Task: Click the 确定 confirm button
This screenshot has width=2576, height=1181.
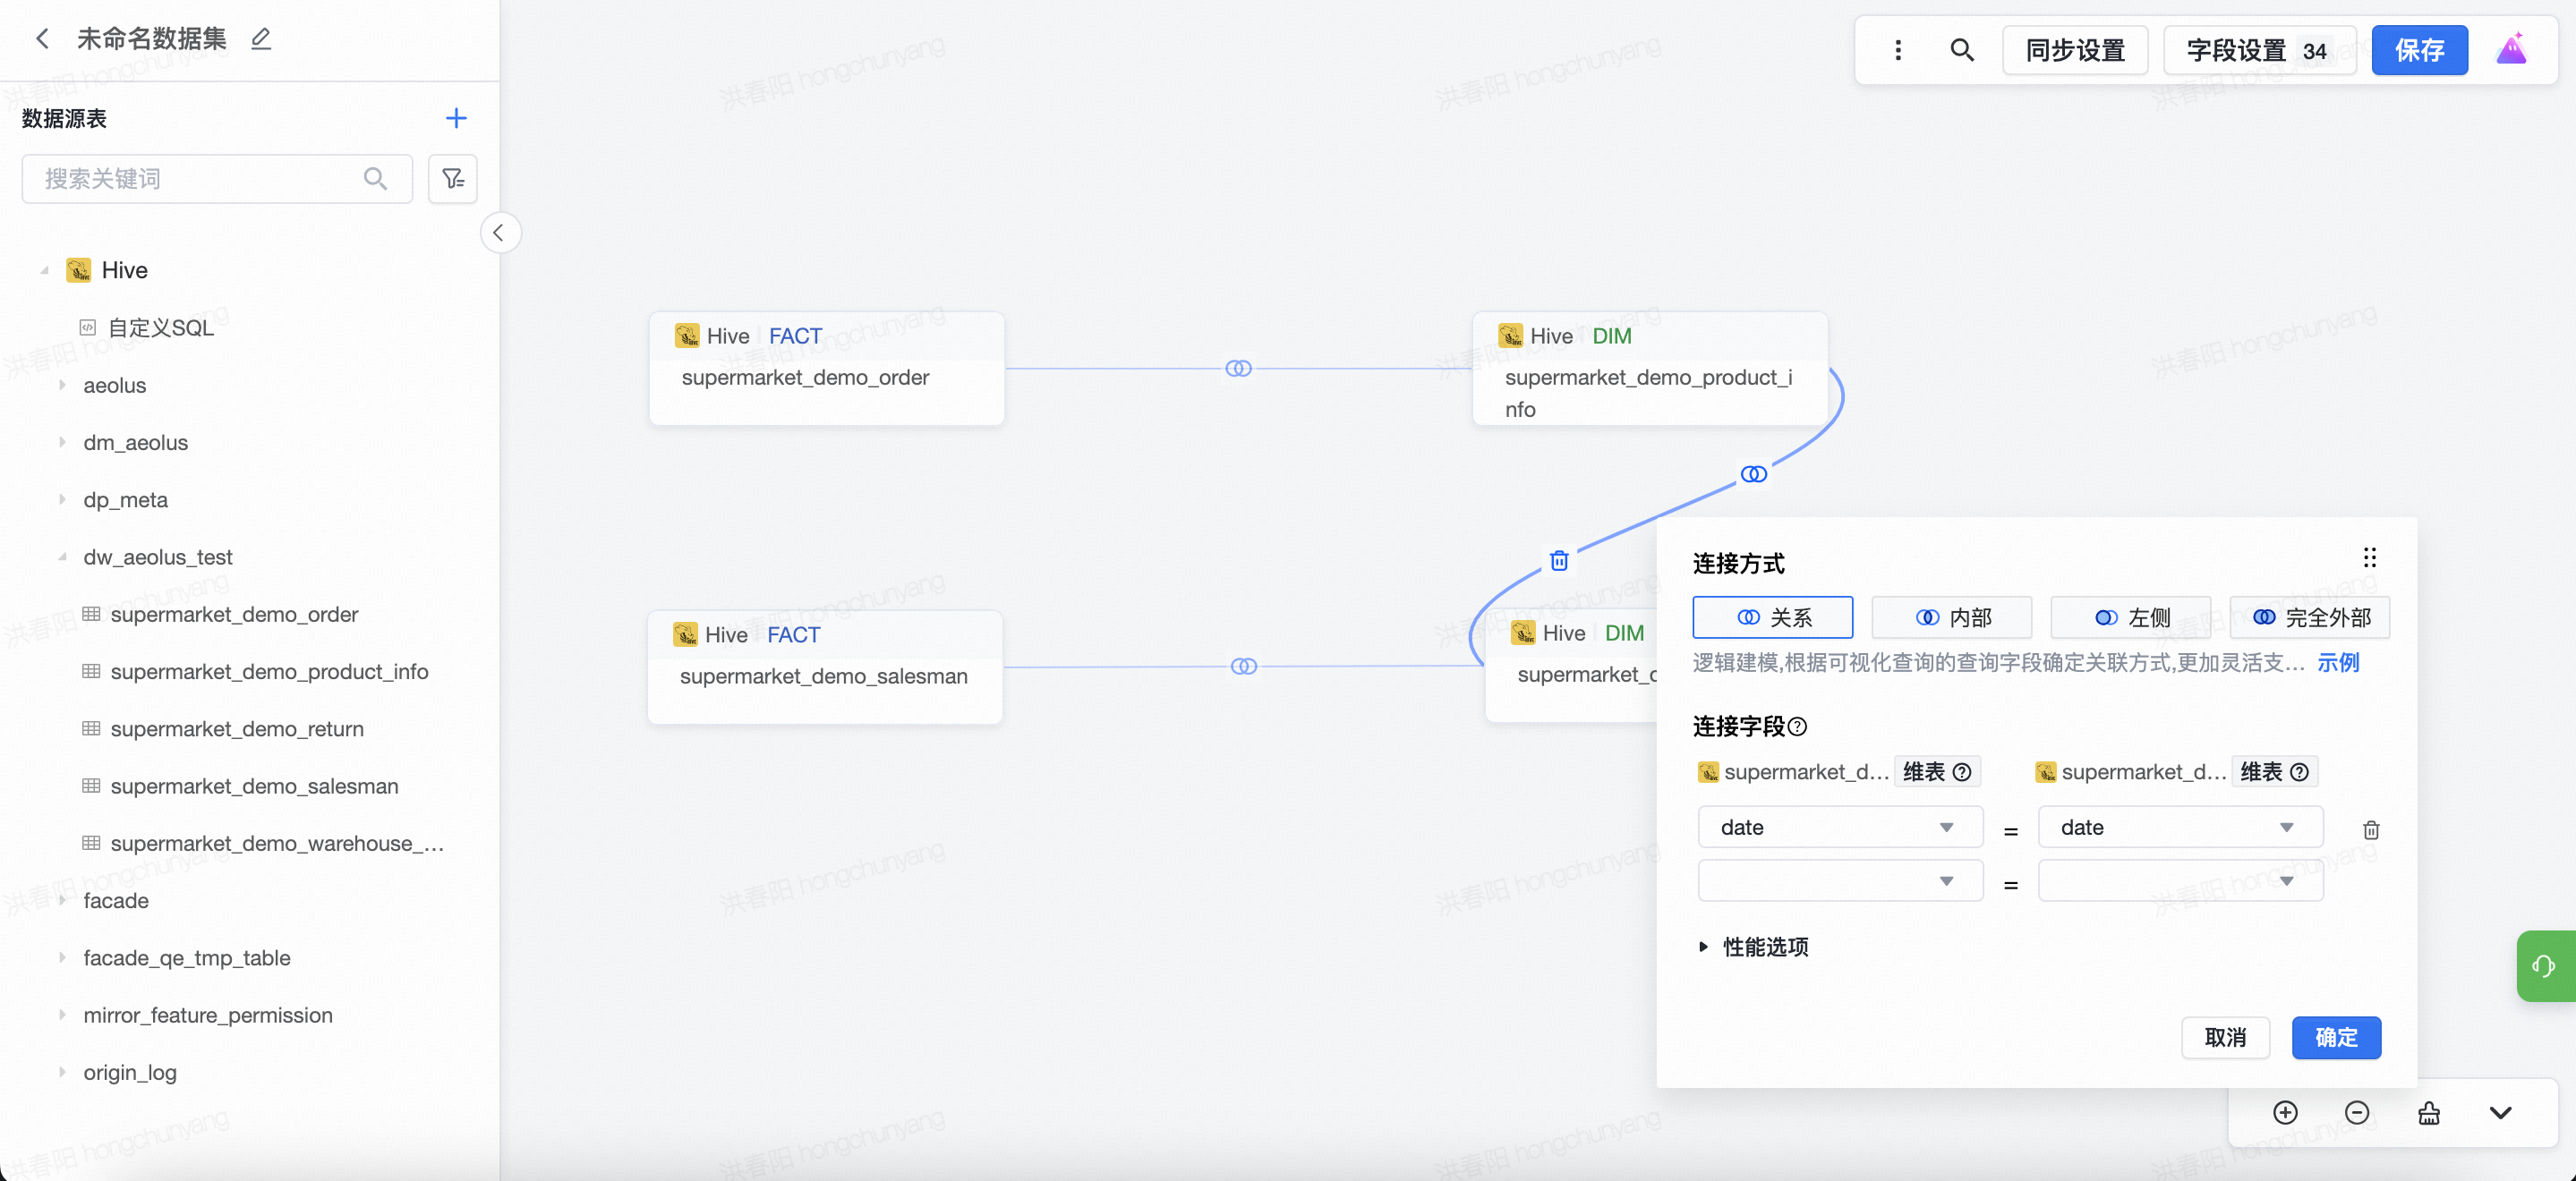Action: pos(2335,1037)
